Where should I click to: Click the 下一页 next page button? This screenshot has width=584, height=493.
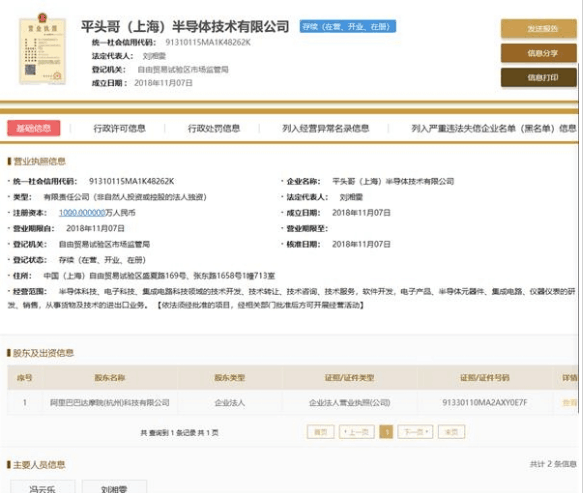click(x=415, y=432)
